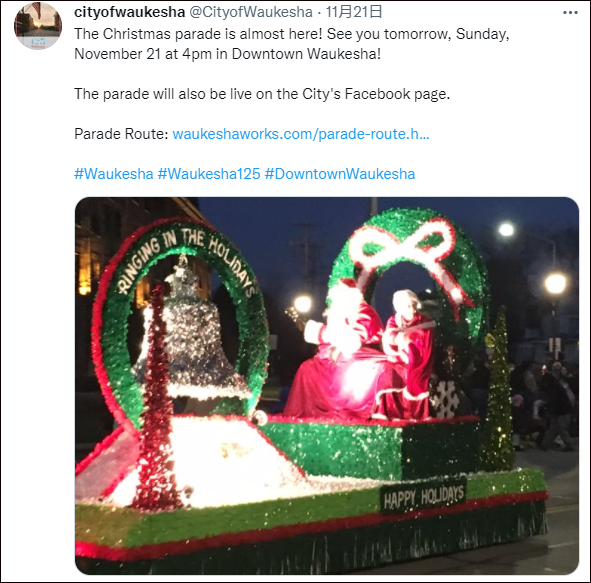Open the parade float photo

click(x=327, y=386)
